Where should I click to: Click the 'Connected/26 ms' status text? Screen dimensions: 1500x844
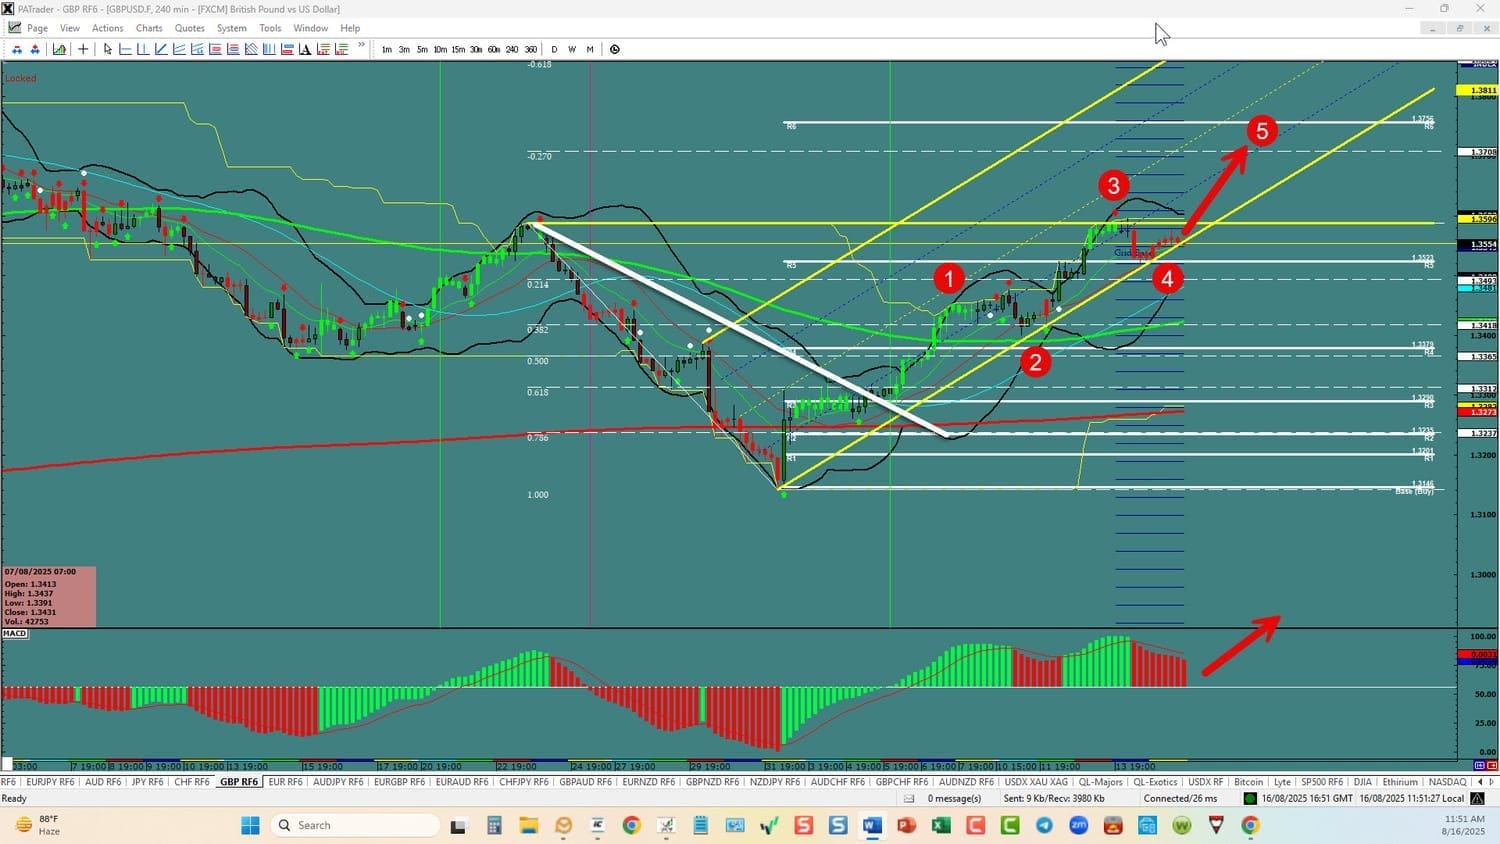(x=1180, y=798)
